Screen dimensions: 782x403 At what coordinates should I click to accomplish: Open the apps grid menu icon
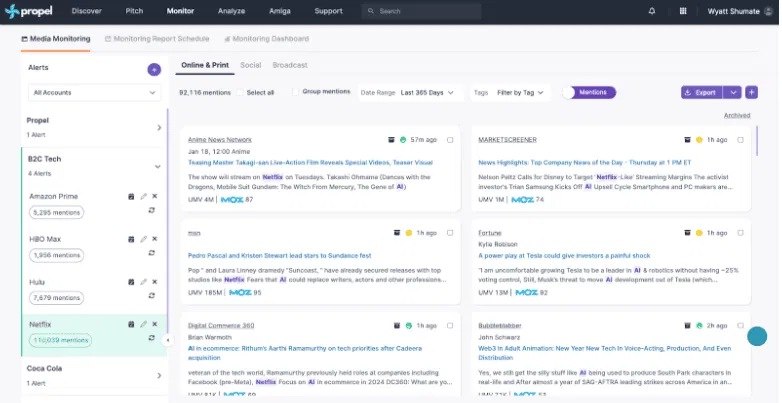[x=683, y=11]
